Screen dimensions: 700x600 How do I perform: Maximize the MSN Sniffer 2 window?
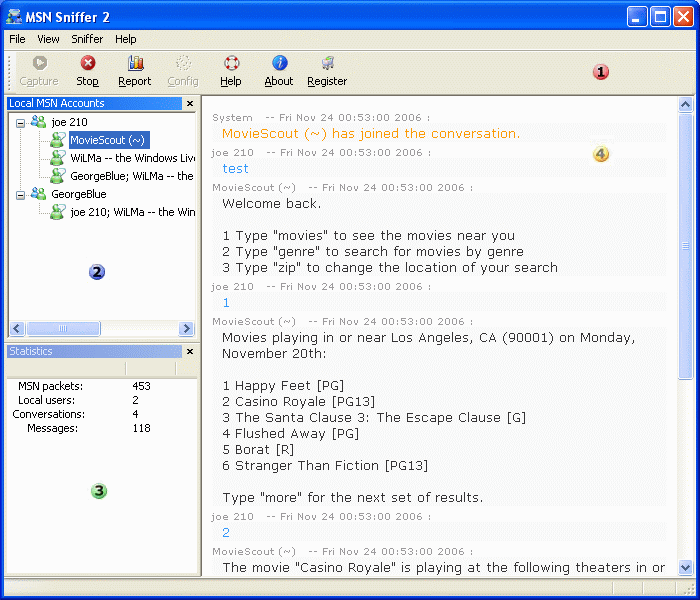(660, 17)
